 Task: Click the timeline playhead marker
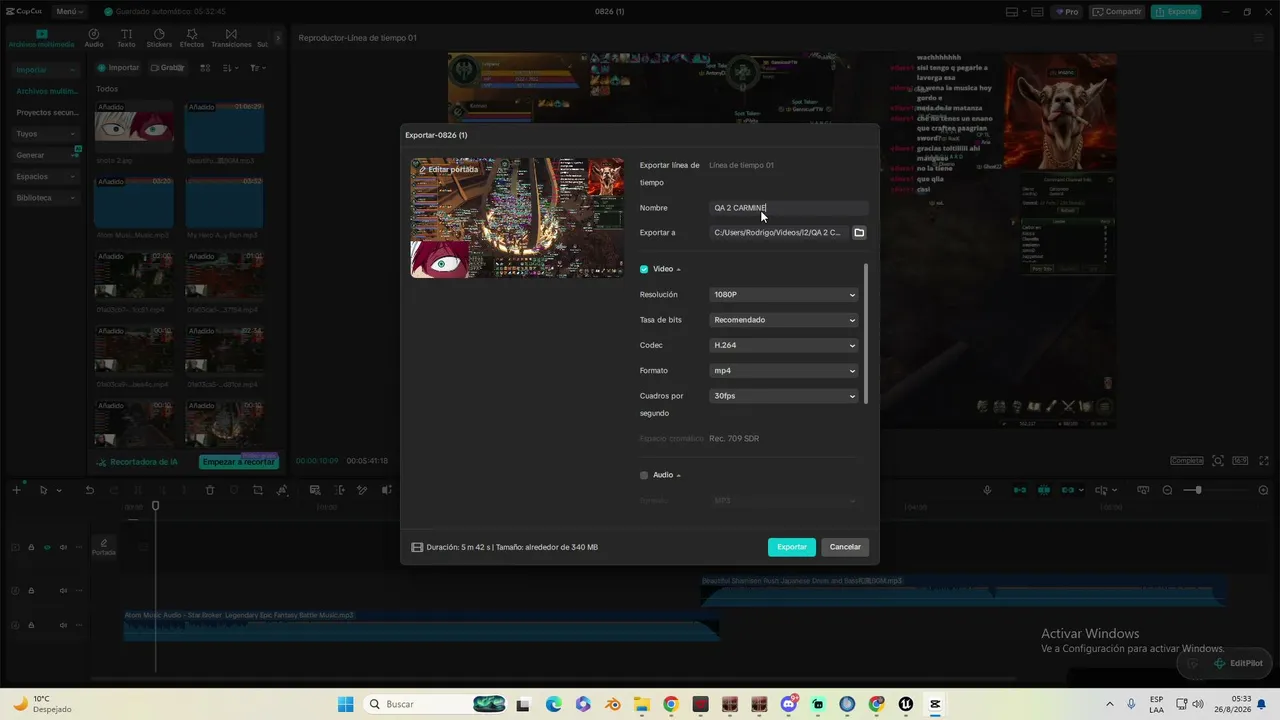(x=155, y=506)
